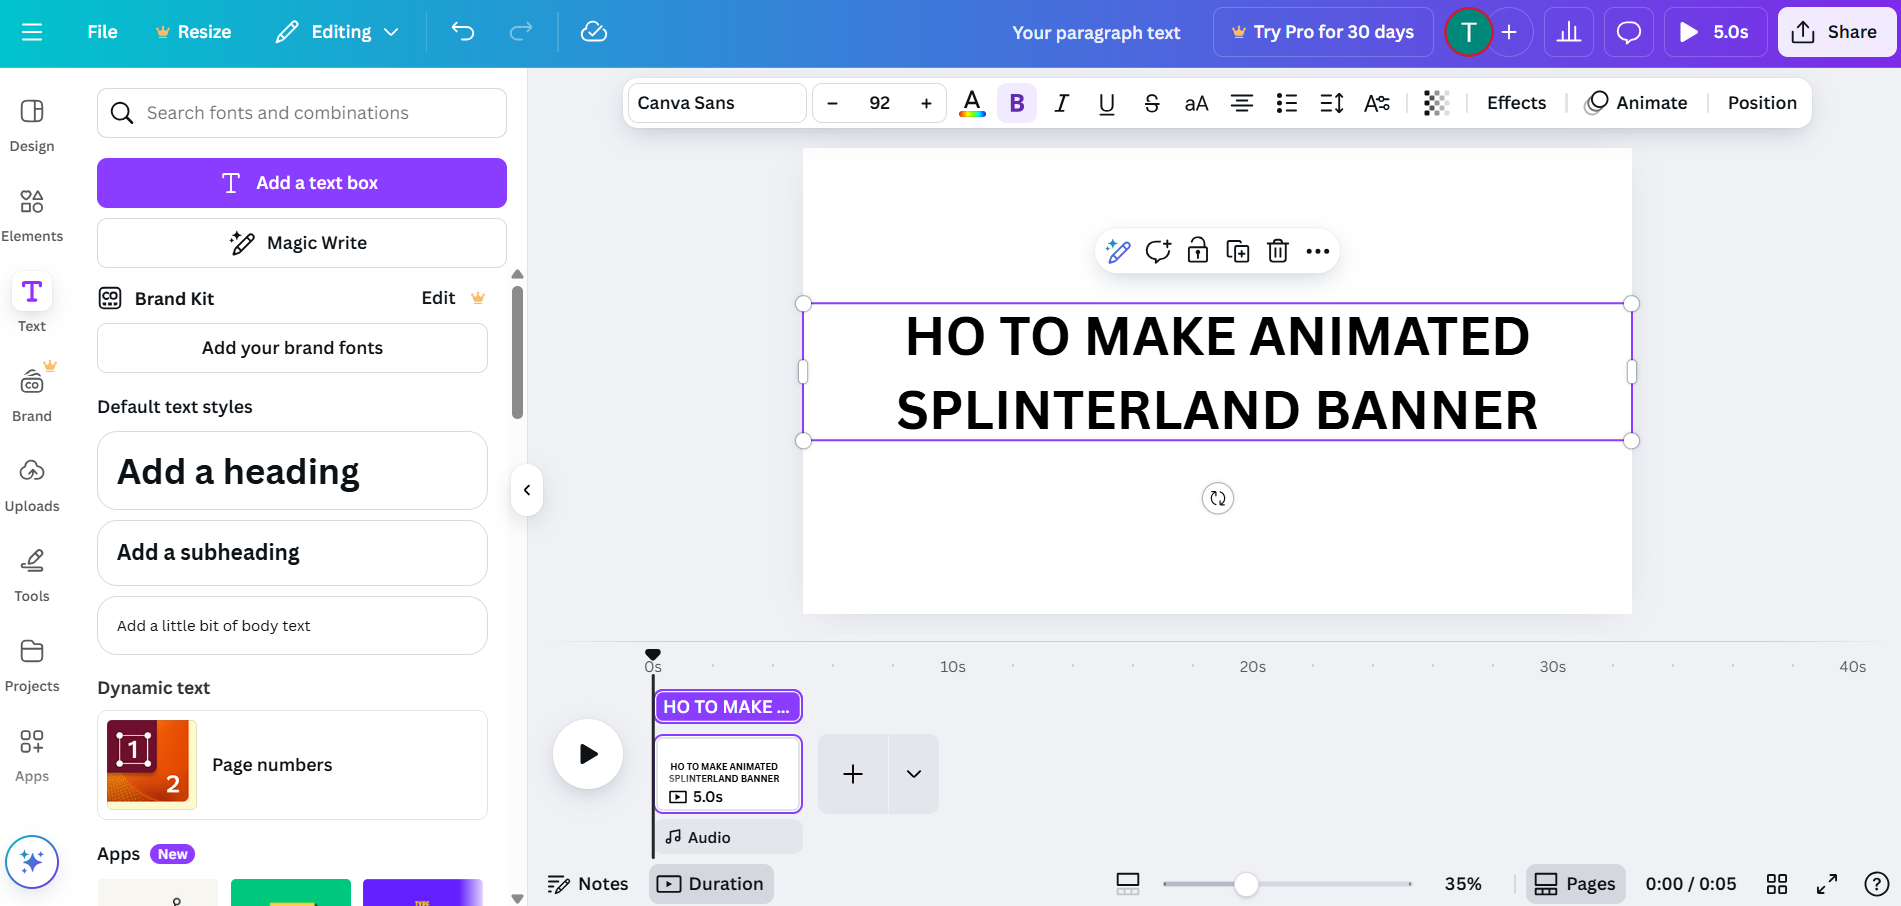
Task: Add a comment from floating toolbar
Action: pos(1158,251)
